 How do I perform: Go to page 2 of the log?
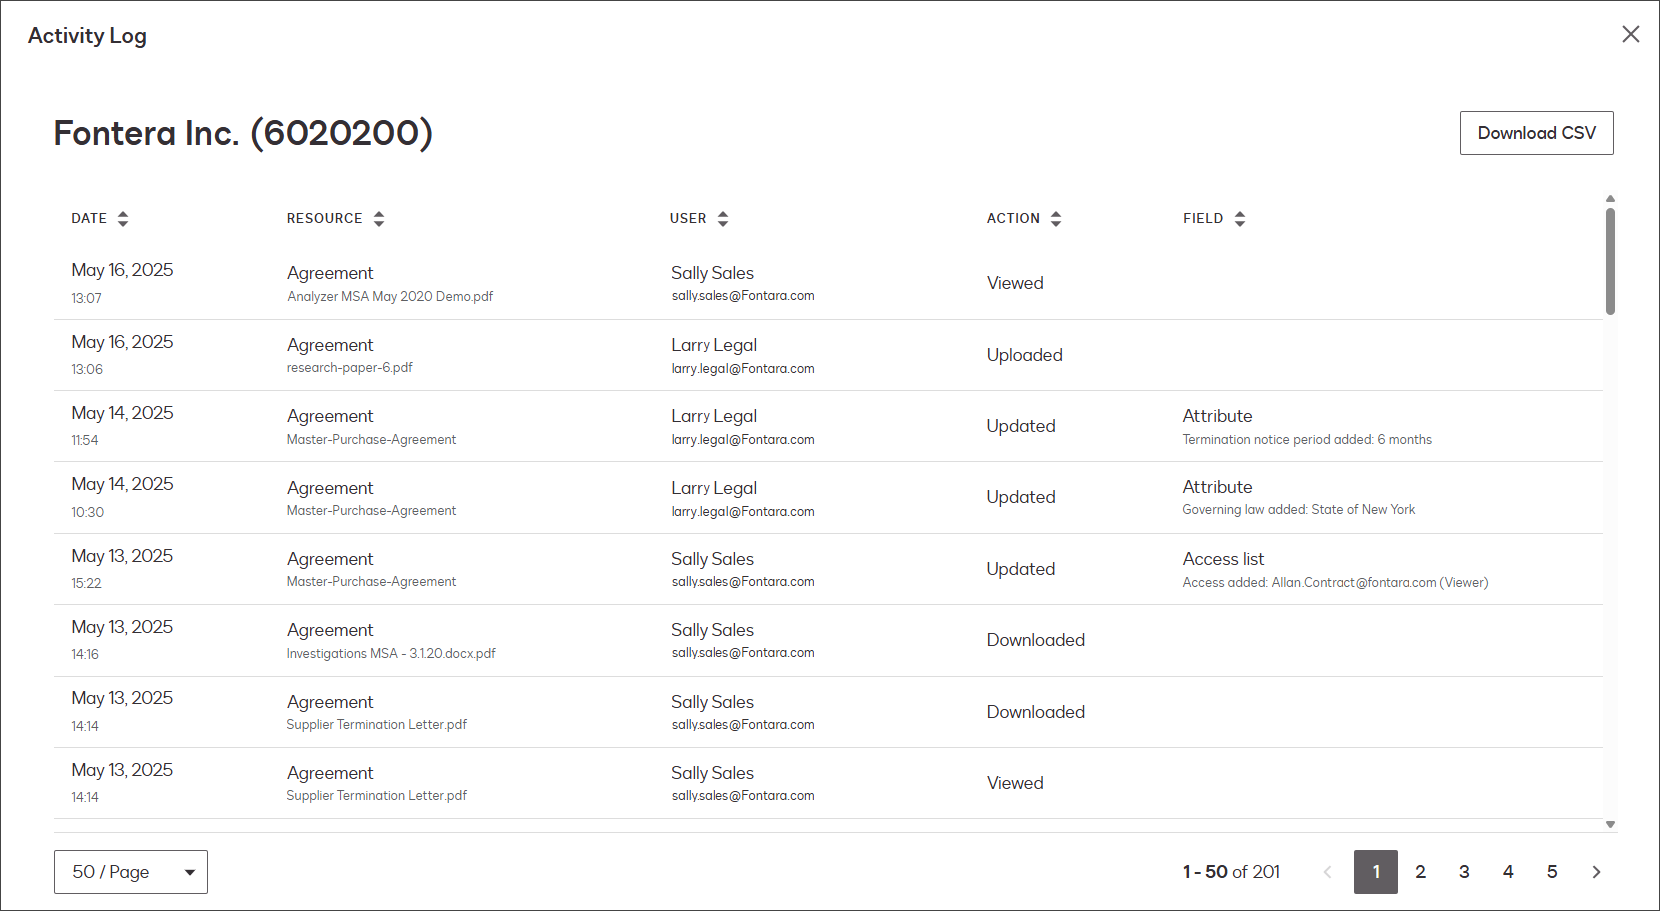coord(1420,871)
